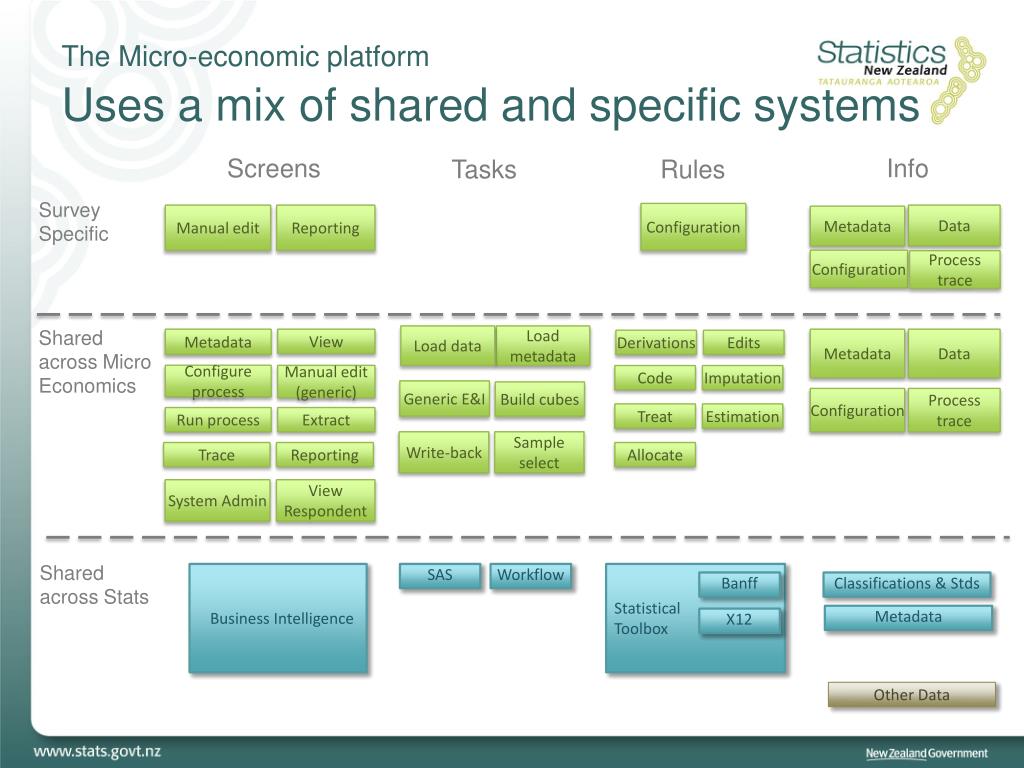Select the Tasks column heading
Screen dimensions: 1024x768
tap(484, 169)
